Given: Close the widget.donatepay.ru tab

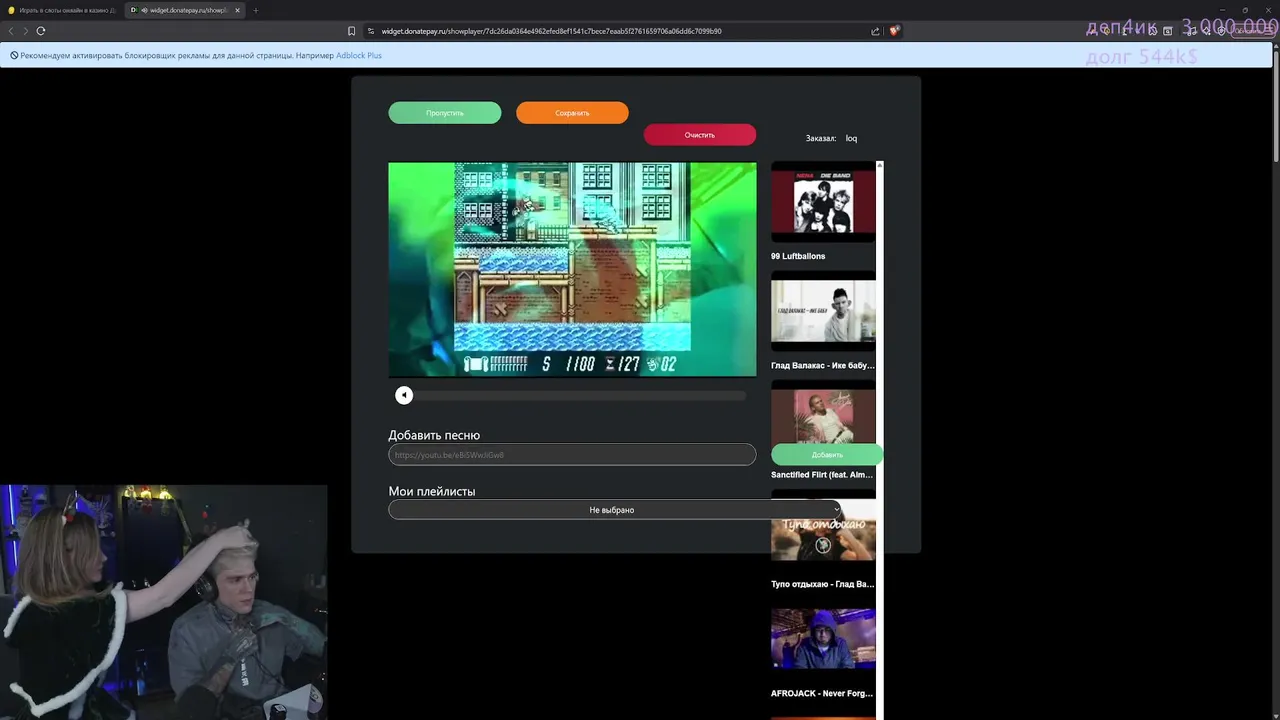Looking at the screenshot, I should click(237, 10).
